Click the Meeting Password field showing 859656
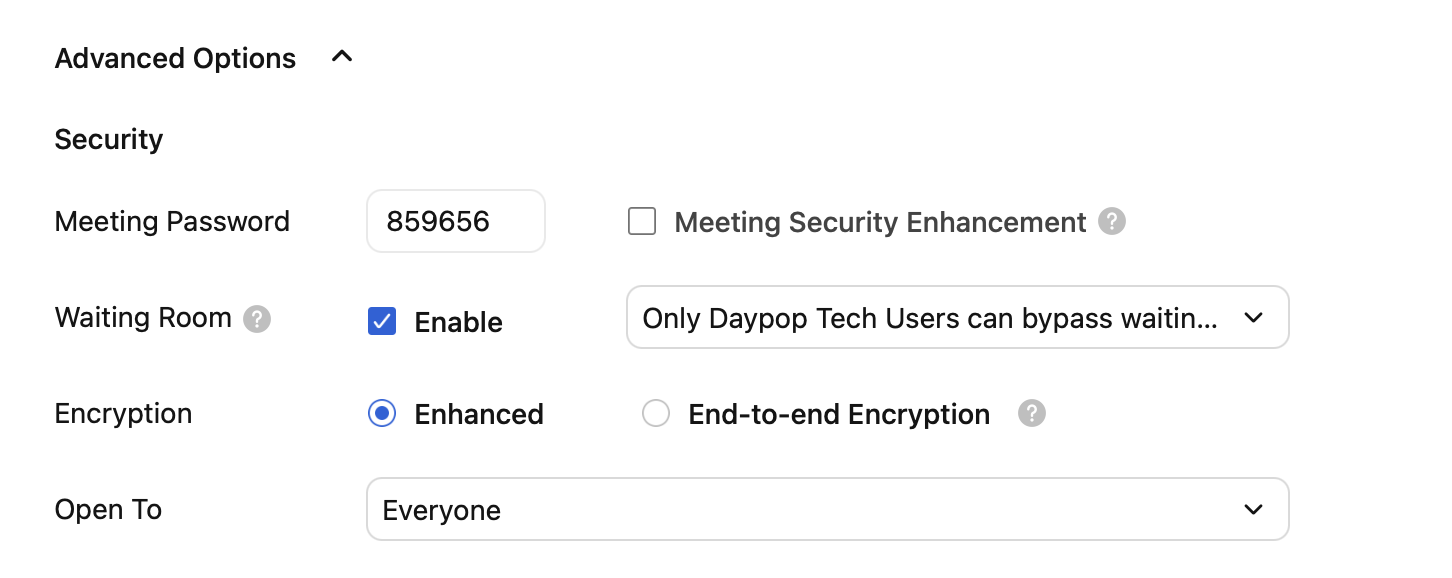This screenshot has width=1452, height=578. pyautogui.click(x=455, y=221)
